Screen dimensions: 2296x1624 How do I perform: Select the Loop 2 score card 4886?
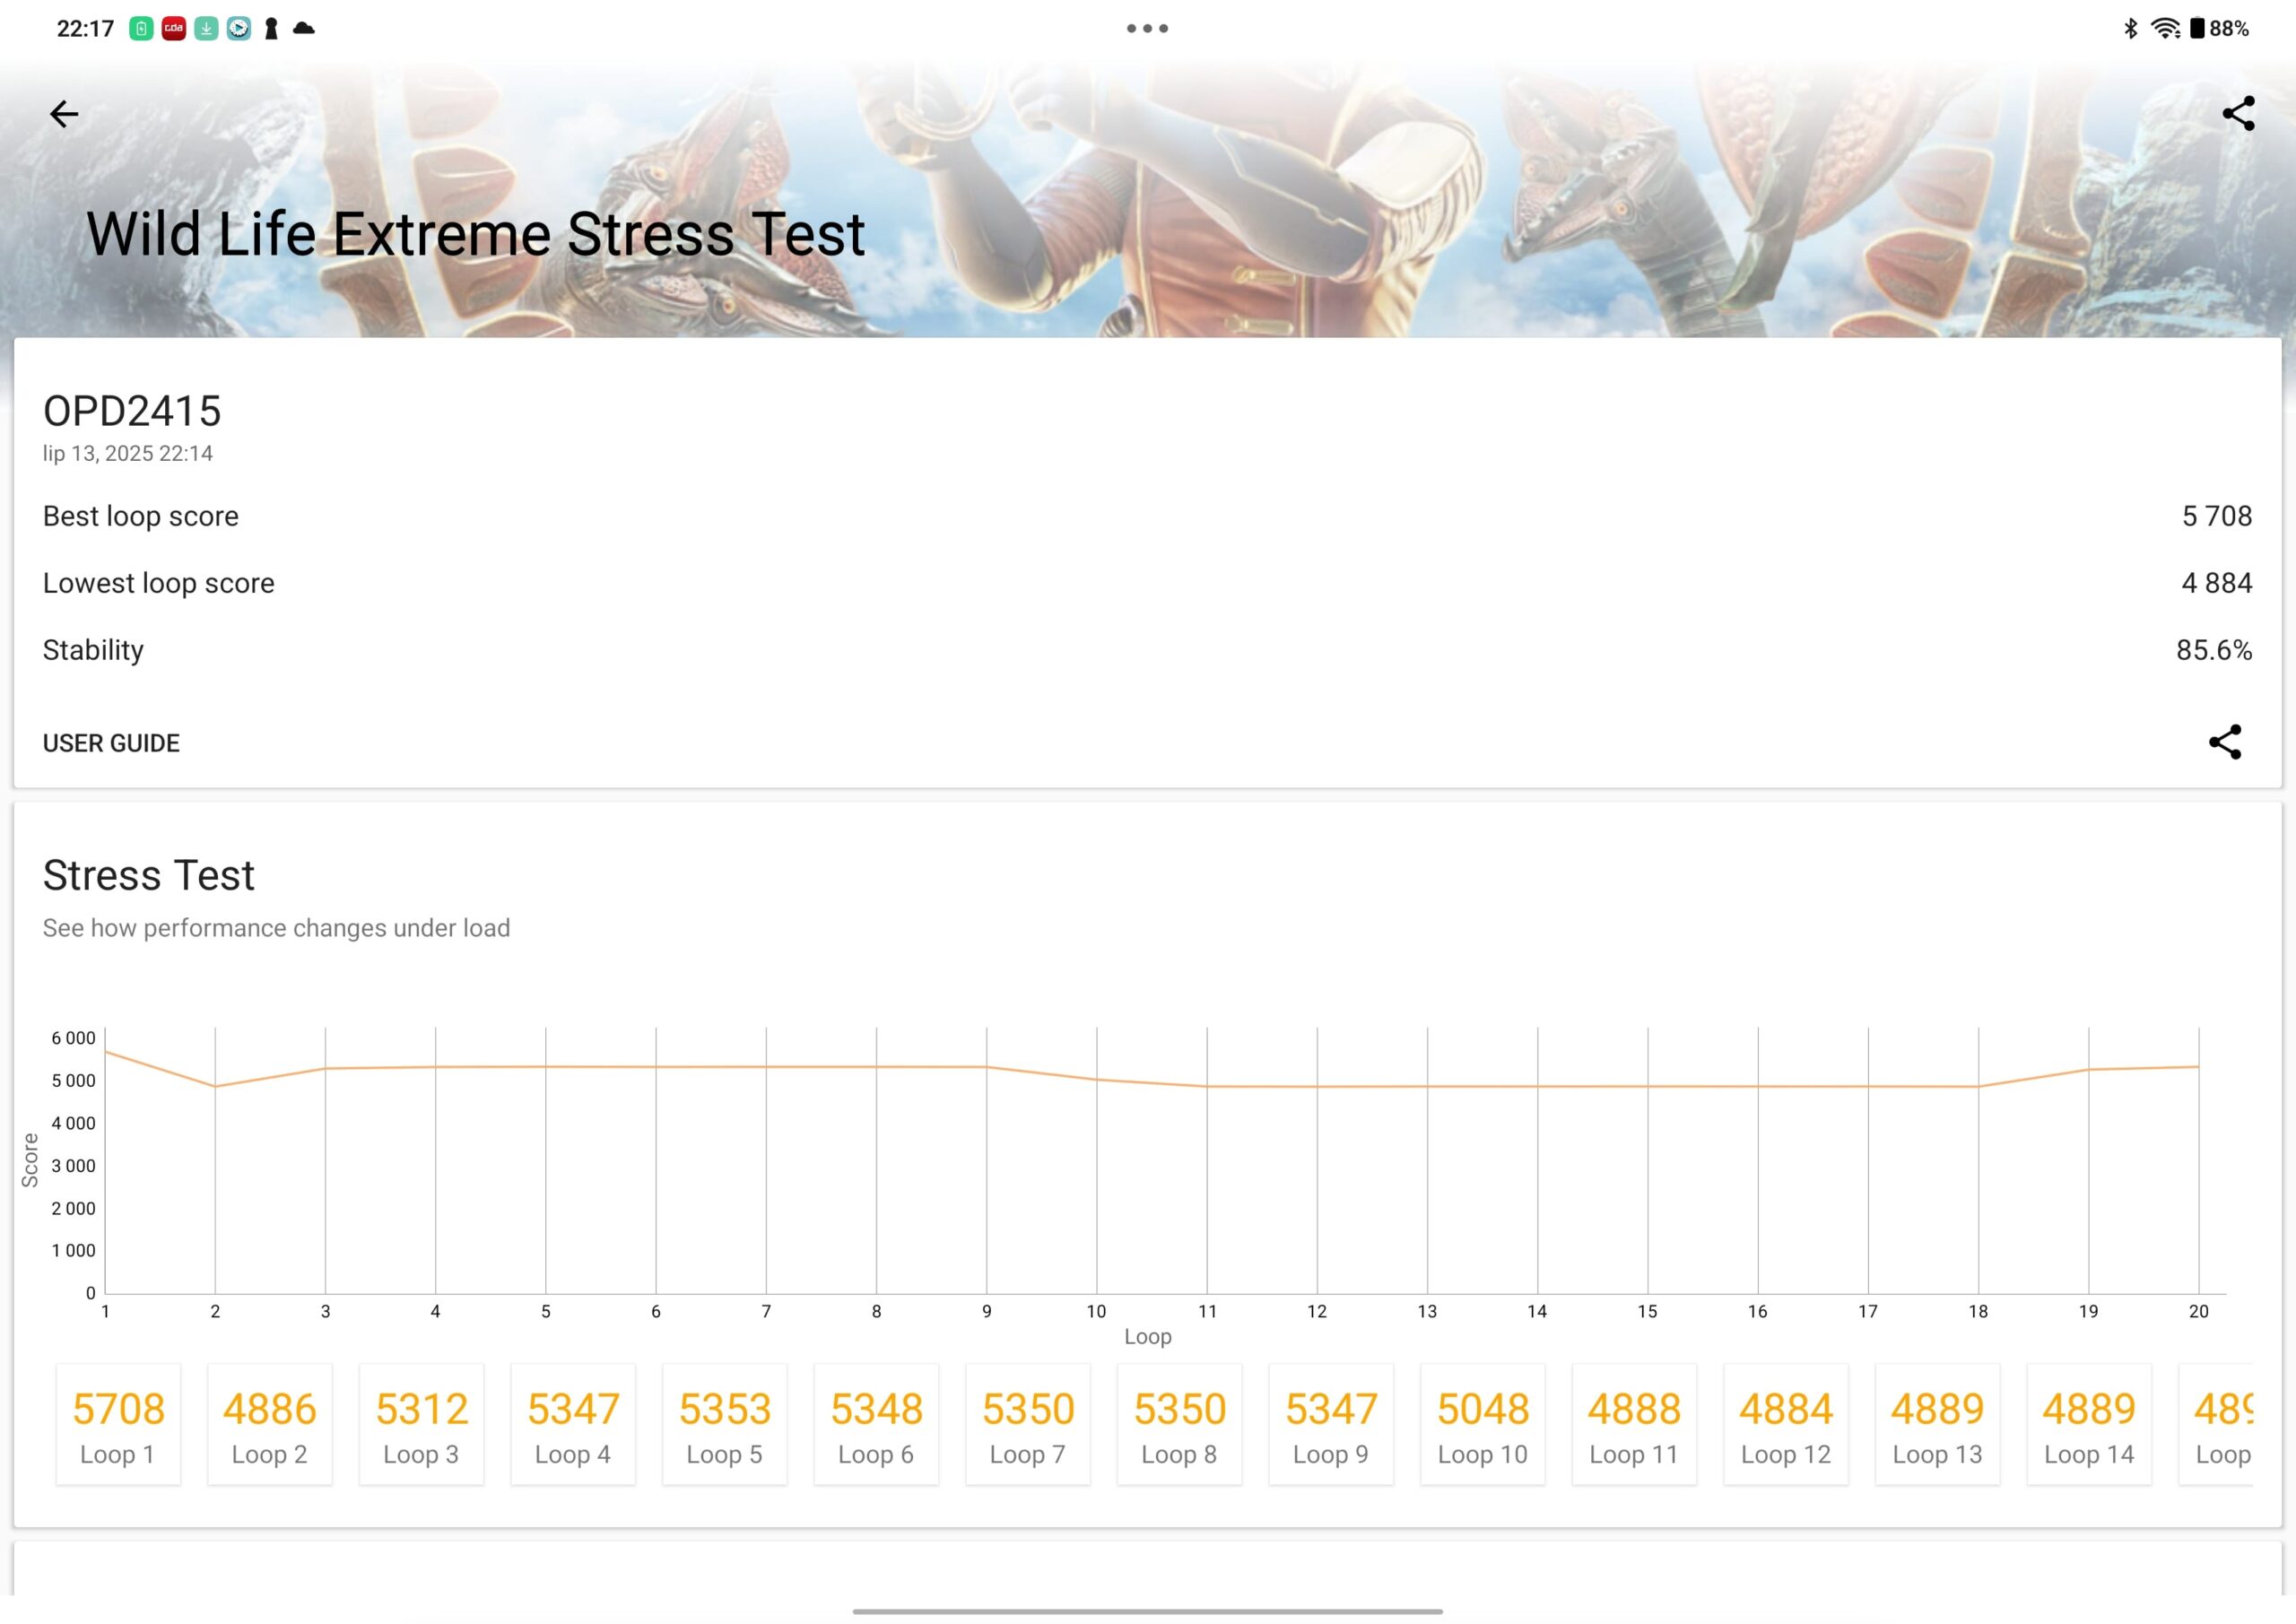pyautogui.click(x=269, y=1424)
